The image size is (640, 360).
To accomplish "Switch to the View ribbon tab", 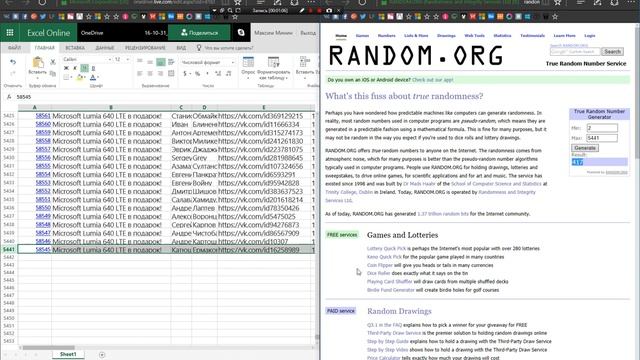I will tap(181, 48).
